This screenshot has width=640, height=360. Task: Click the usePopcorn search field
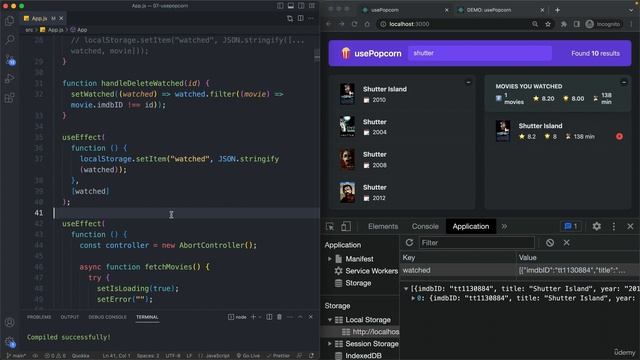[480, 53]
